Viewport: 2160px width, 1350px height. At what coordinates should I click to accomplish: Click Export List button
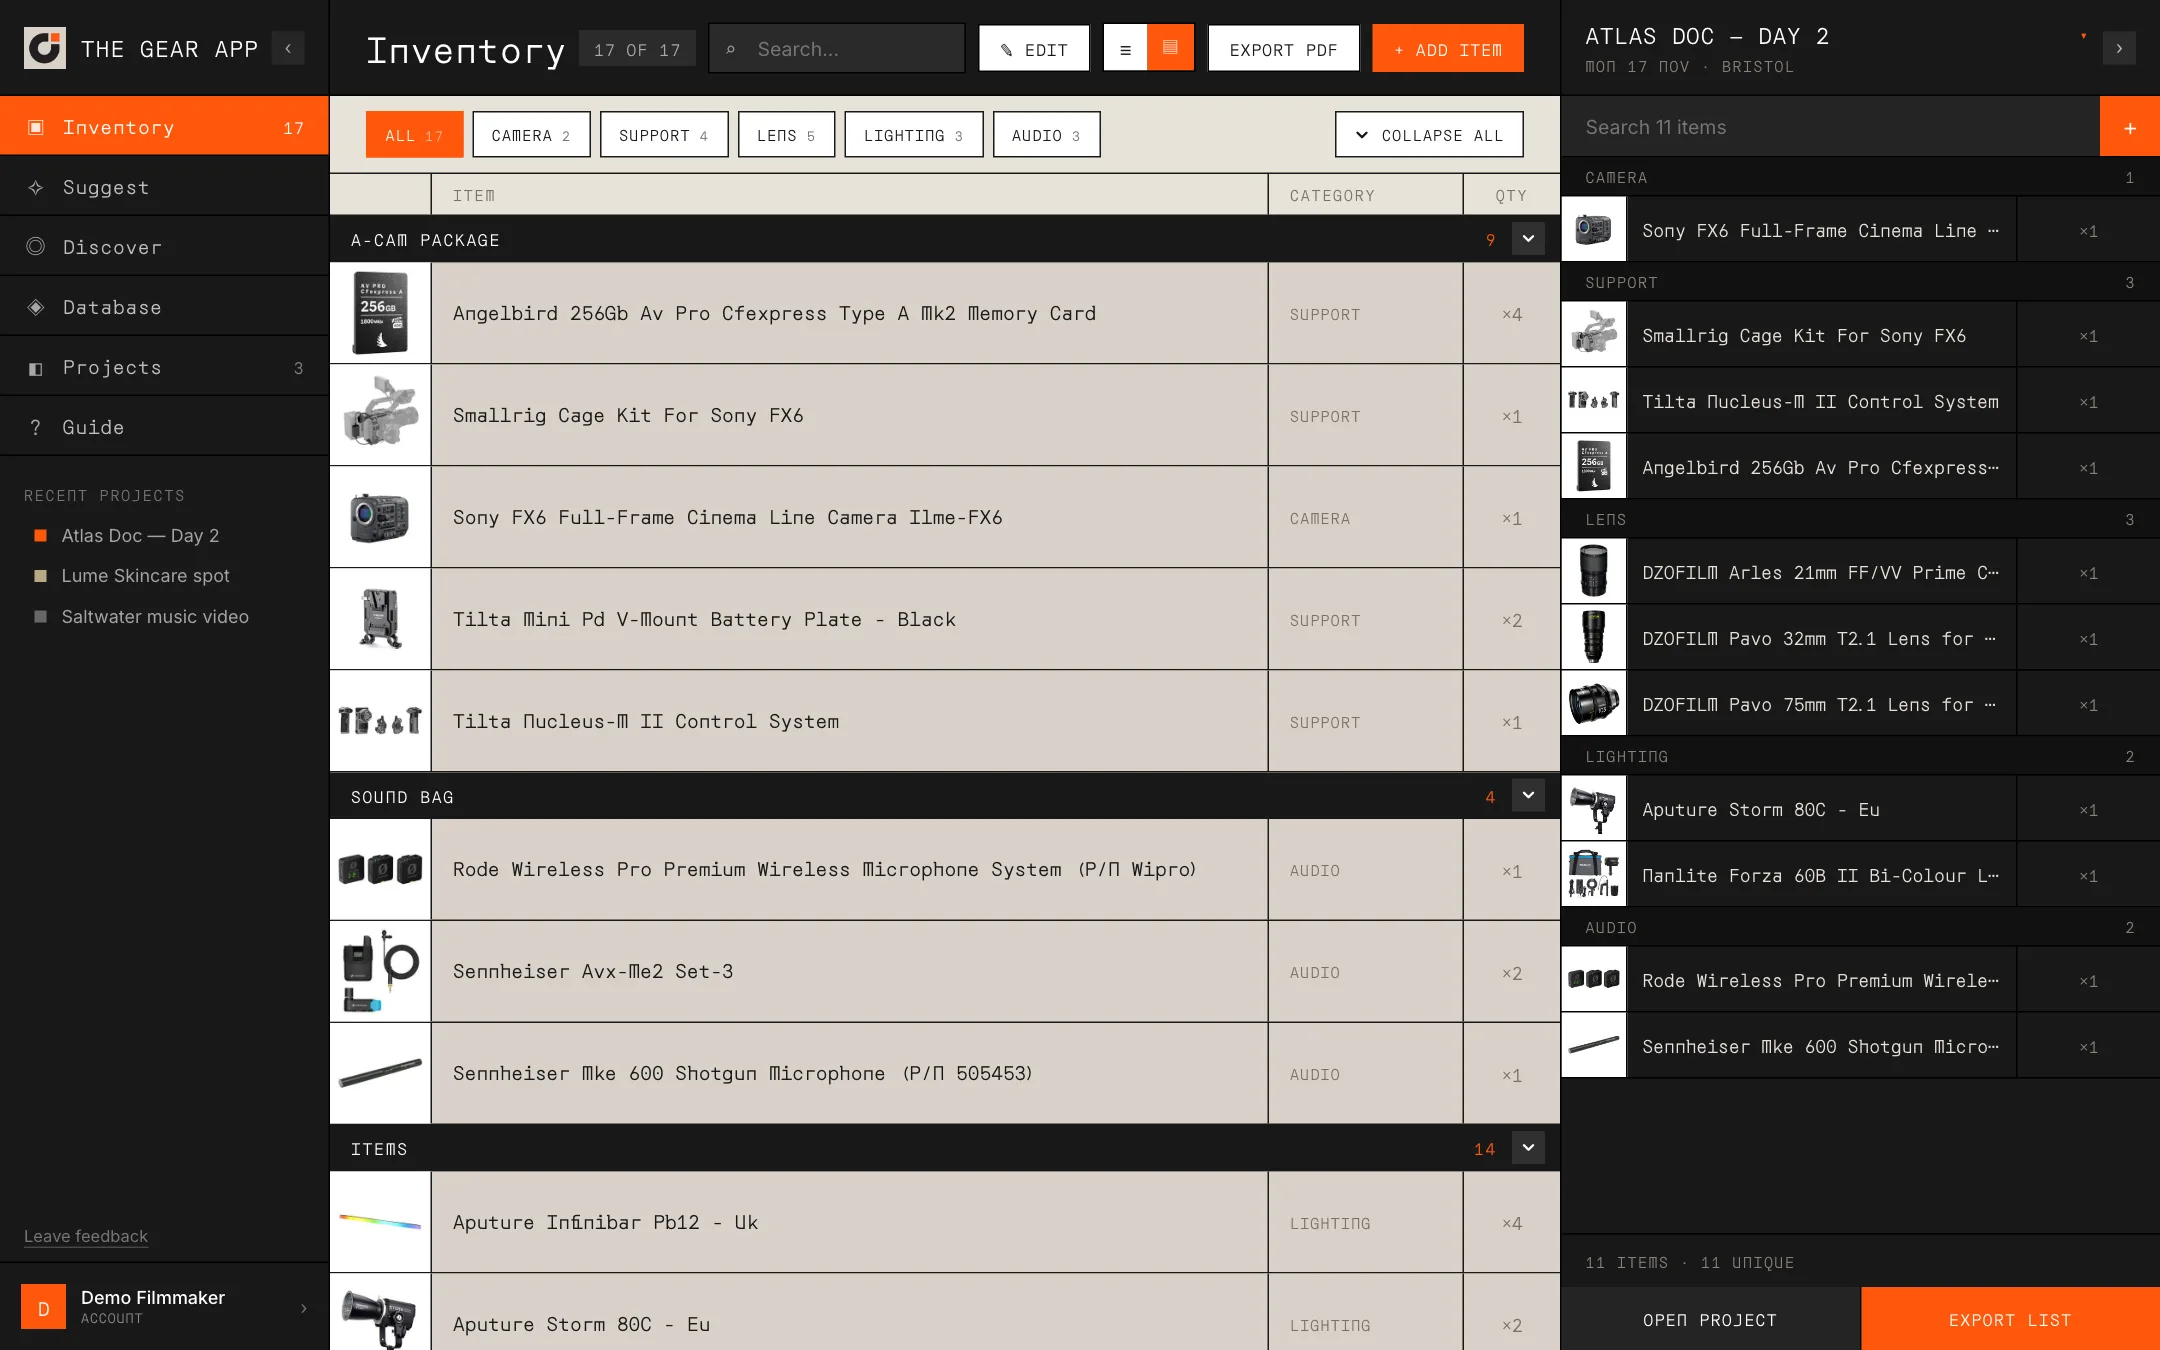(x=2010, y=1319)
